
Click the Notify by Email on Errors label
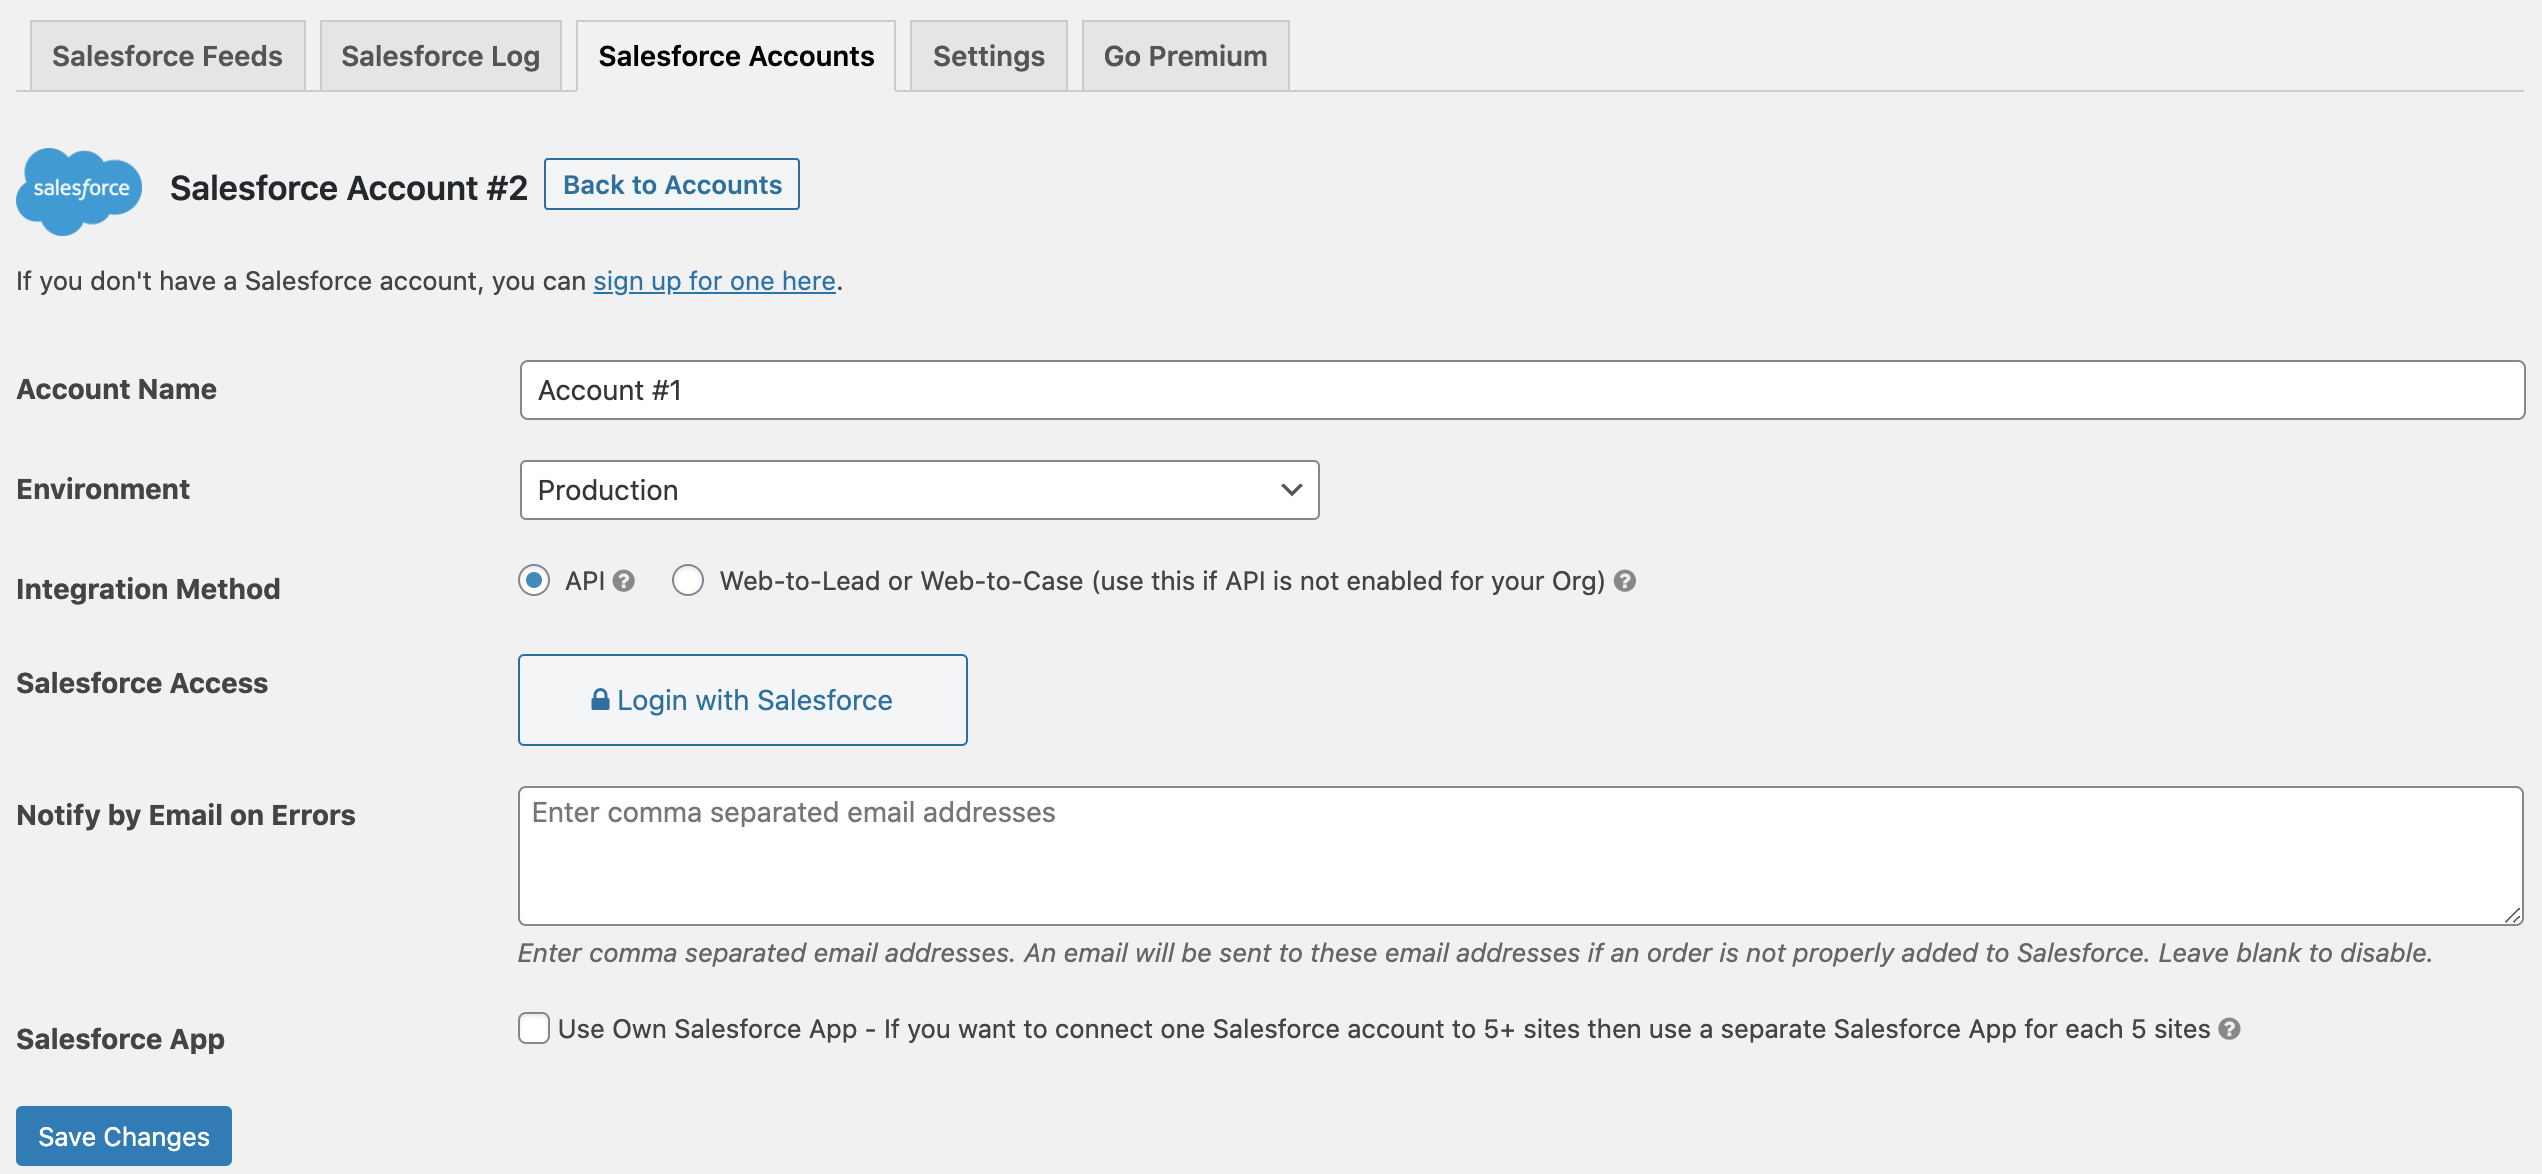[186, 815]
